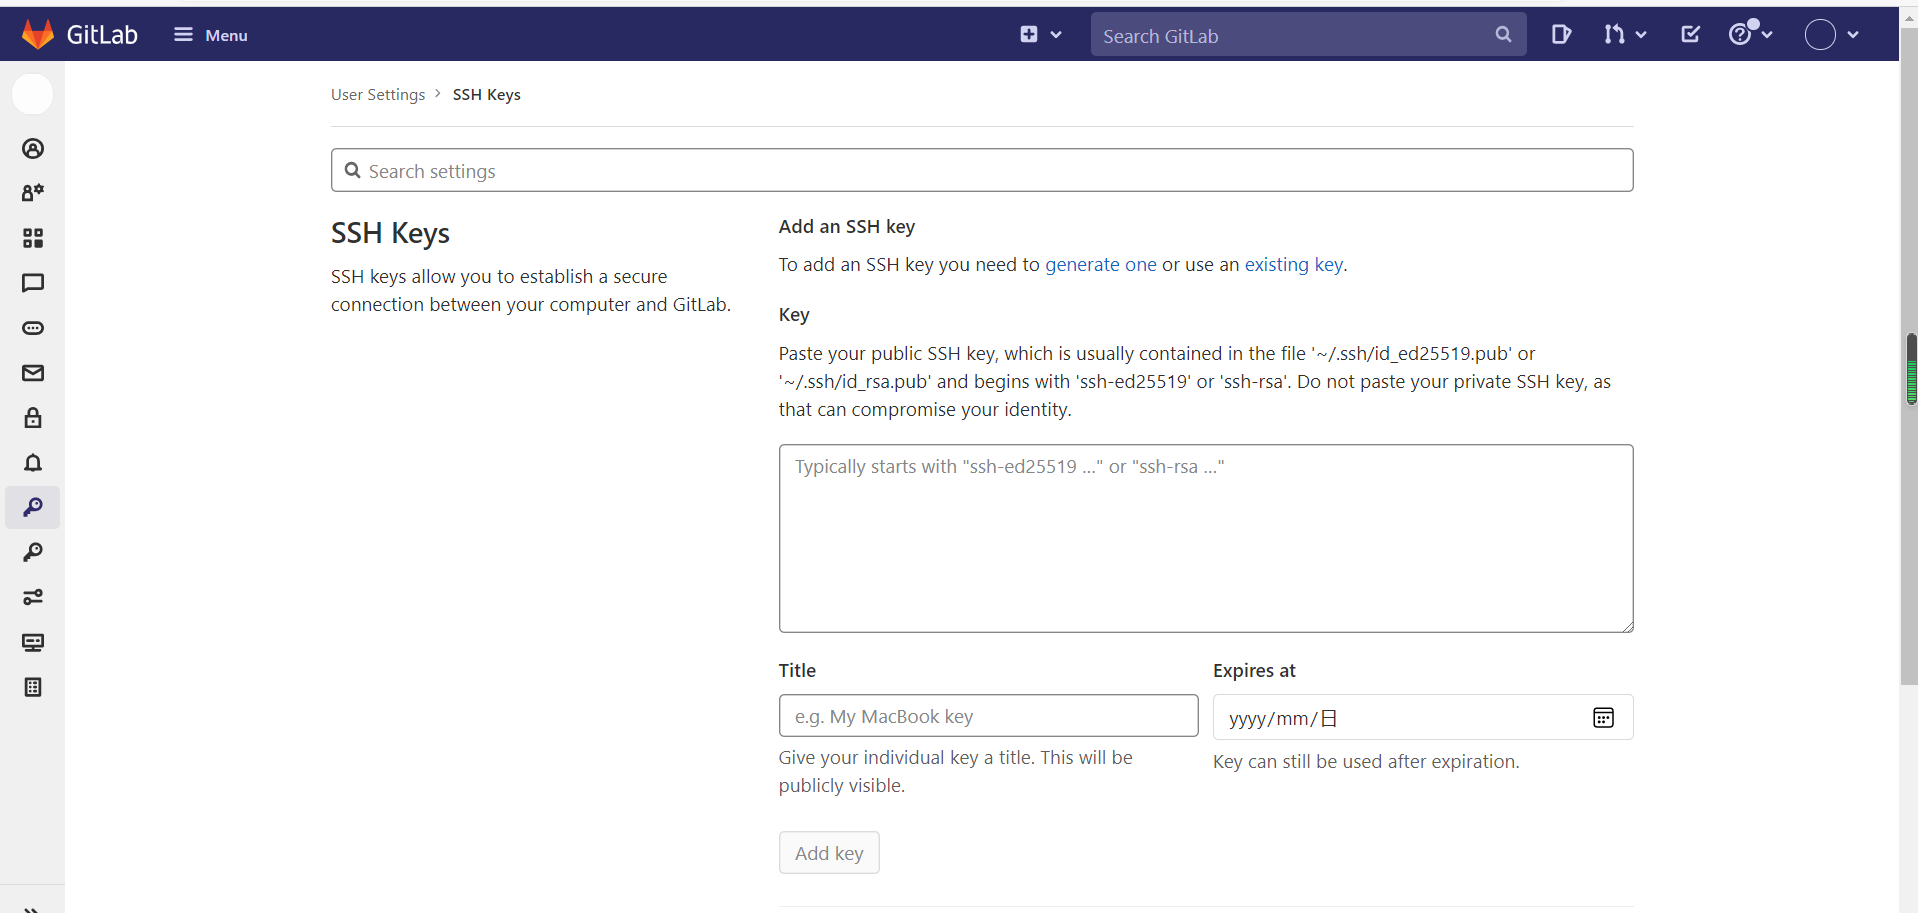Viewport: 1918px width, 913px height.
Task: Open Notifications bell icon in sidebar
Action: tap(33, 463)
